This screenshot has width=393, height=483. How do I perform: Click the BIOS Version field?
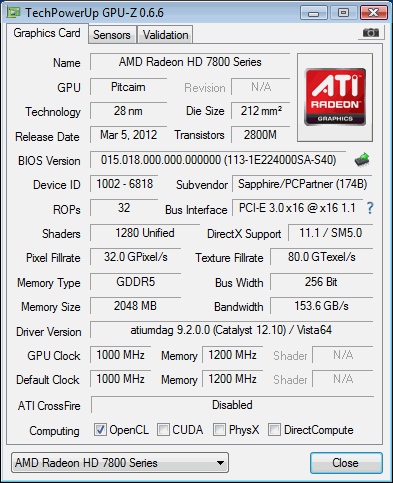[218, 160]
